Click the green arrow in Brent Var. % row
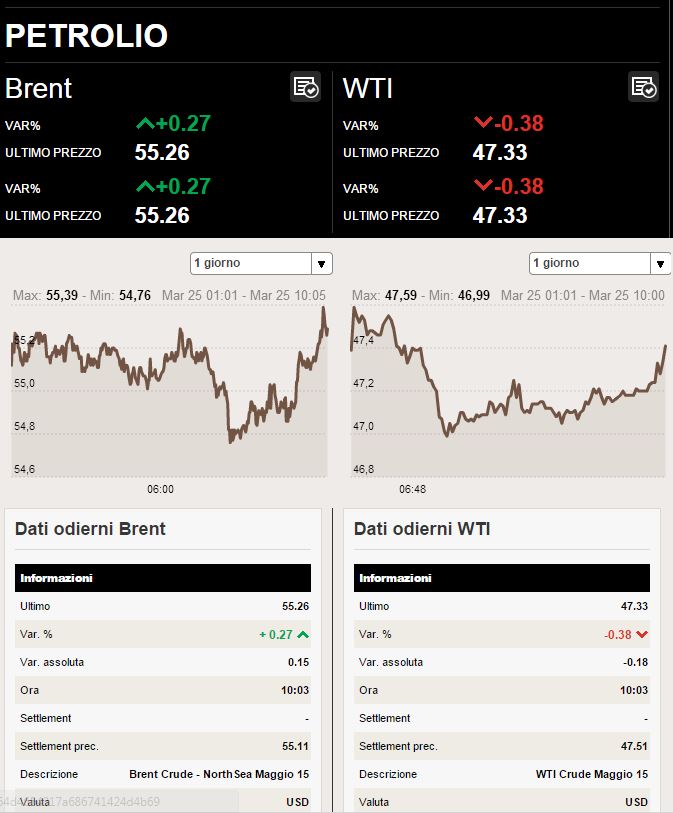673x813 pixels. tap(303, 634)
